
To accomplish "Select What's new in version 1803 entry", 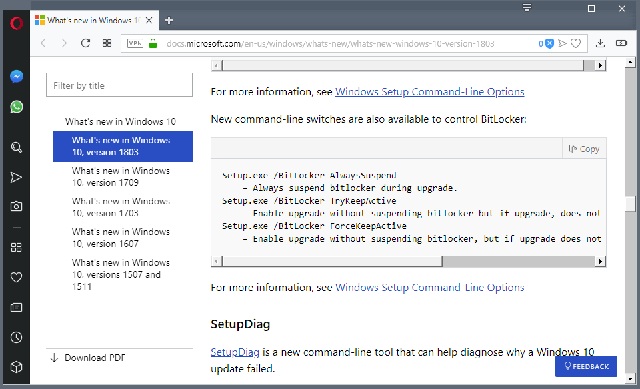I will pos(123,146).
